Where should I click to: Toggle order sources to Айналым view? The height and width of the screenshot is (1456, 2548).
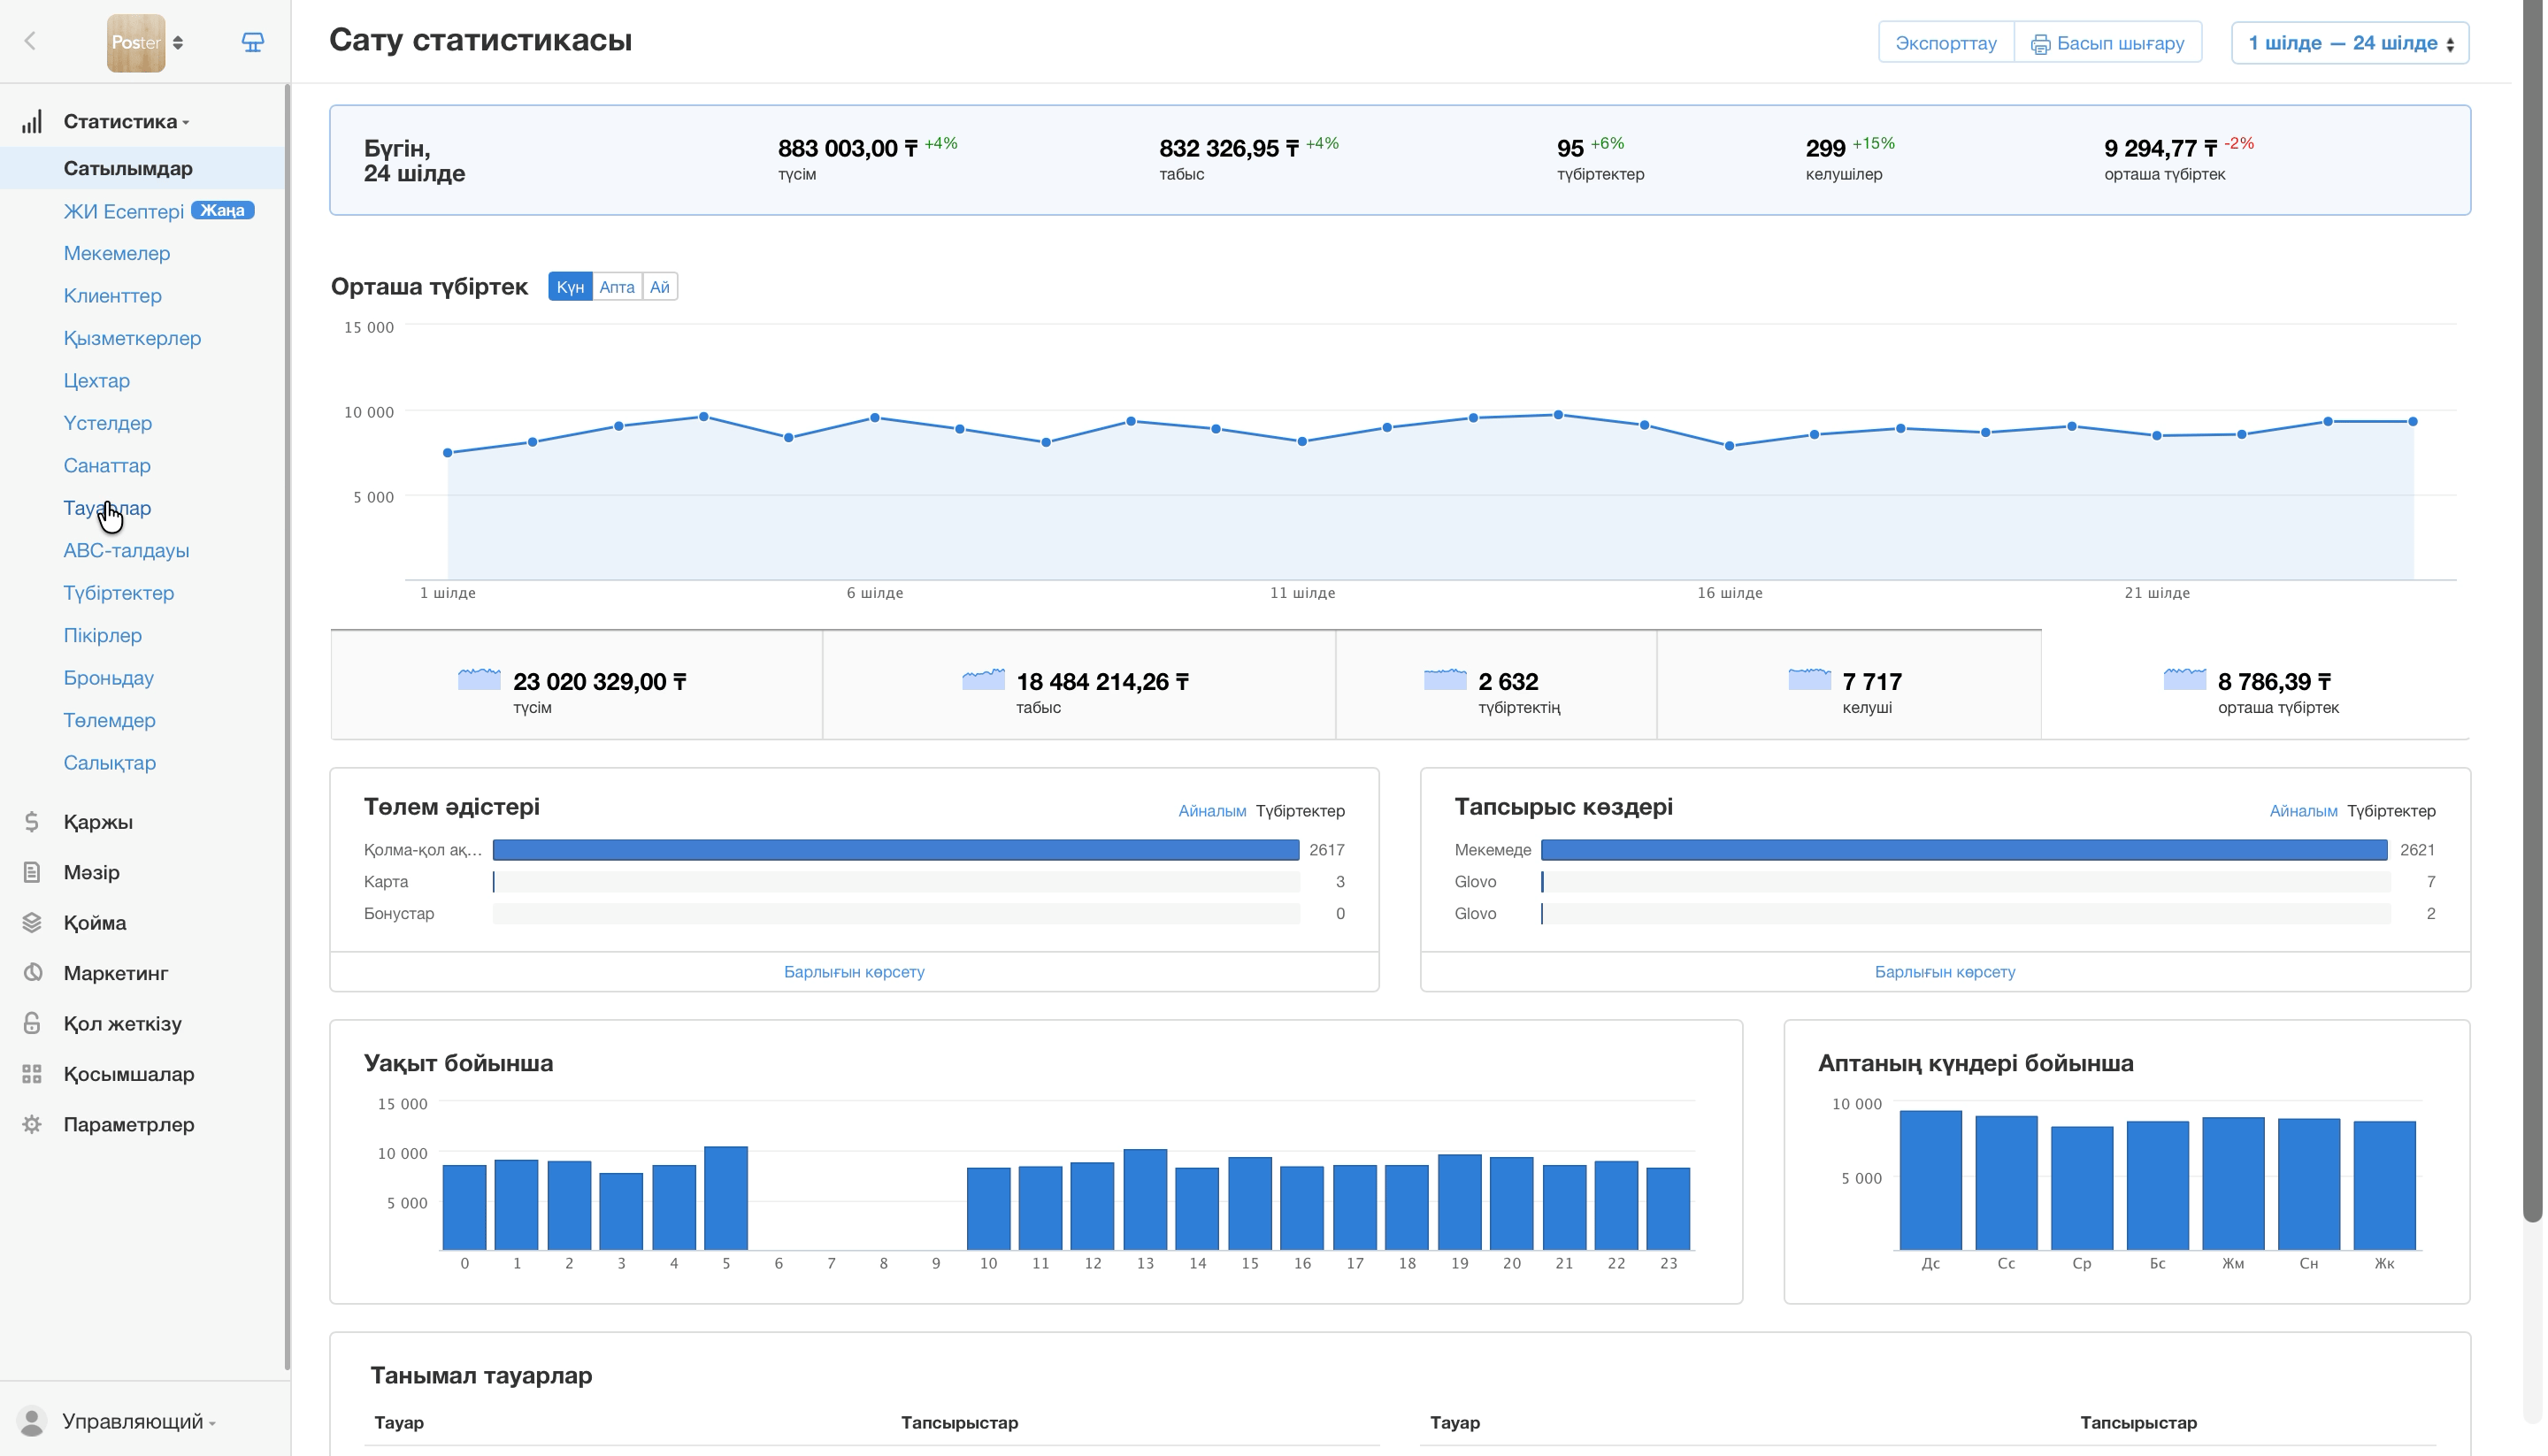click(x=2303, y=811)
